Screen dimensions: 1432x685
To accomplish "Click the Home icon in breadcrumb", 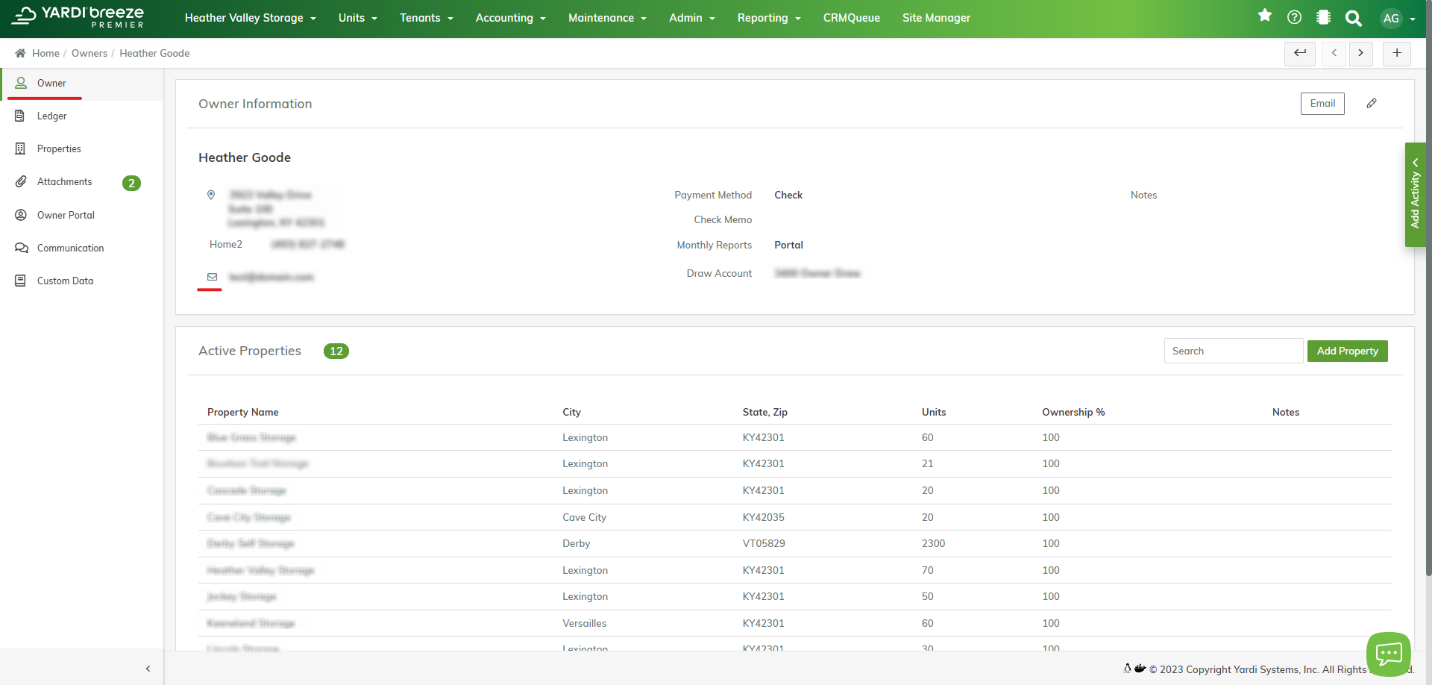I will click(x=20, y=53).
